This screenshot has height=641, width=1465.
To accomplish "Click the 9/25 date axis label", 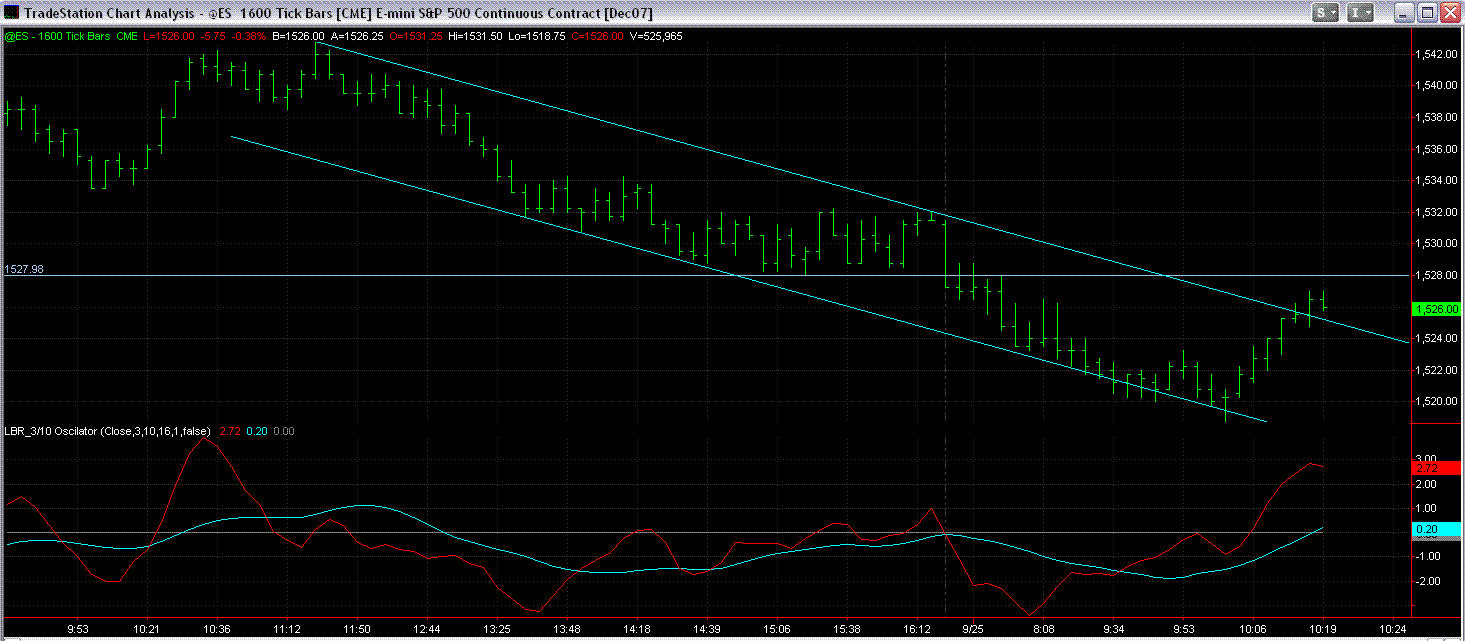I will tap(973, 629).
